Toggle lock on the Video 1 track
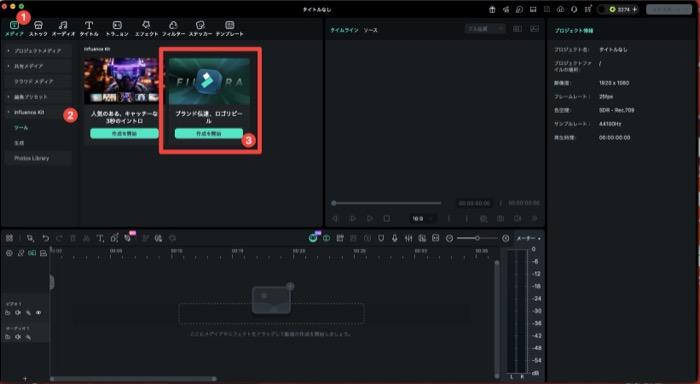 (8, 313)
